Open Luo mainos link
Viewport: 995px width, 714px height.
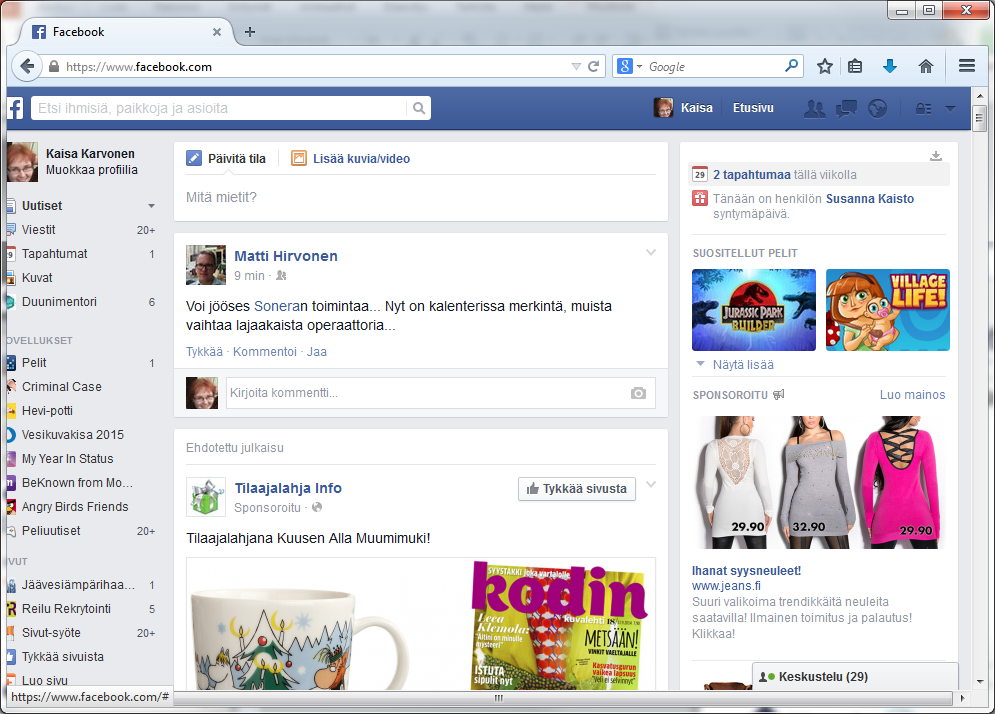[x=912, y=395]
